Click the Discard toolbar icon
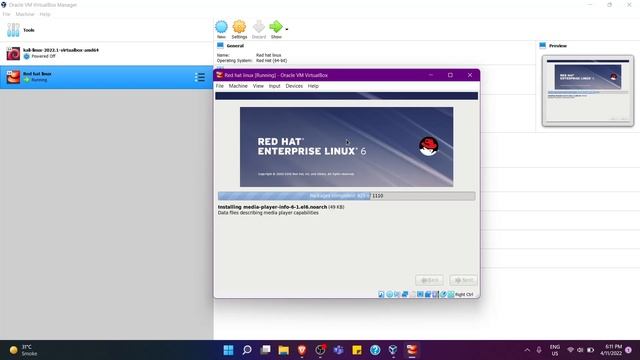 259,27
